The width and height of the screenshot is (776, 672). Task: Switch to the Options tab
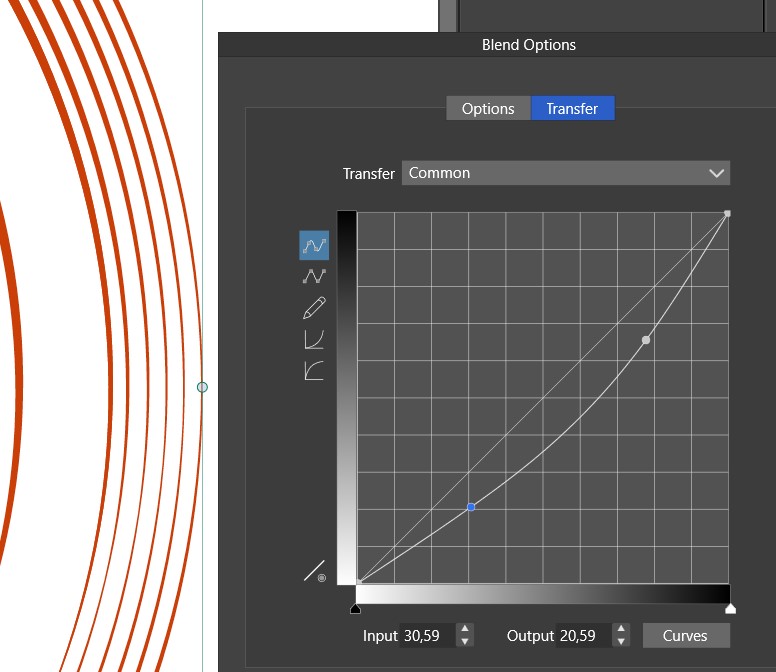[488, 109]
